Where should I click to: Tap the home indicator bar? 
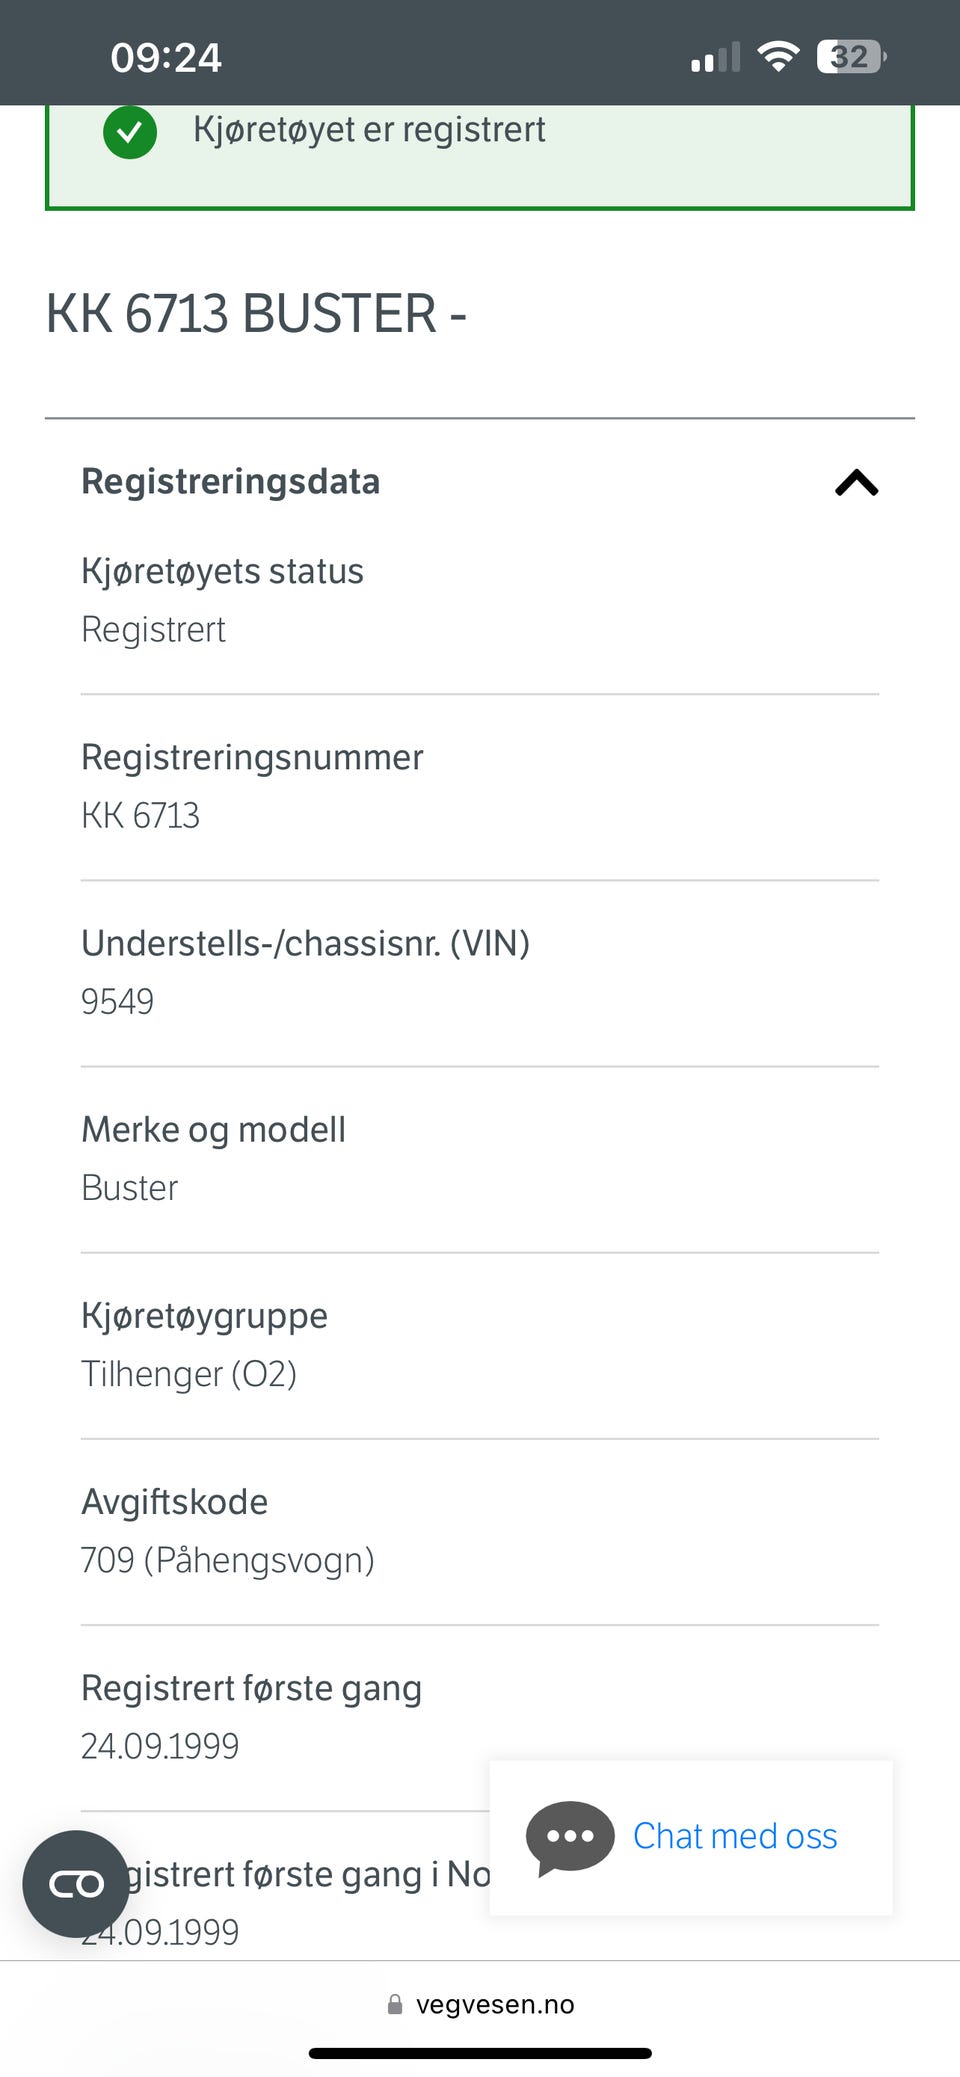pos(480,2053)
